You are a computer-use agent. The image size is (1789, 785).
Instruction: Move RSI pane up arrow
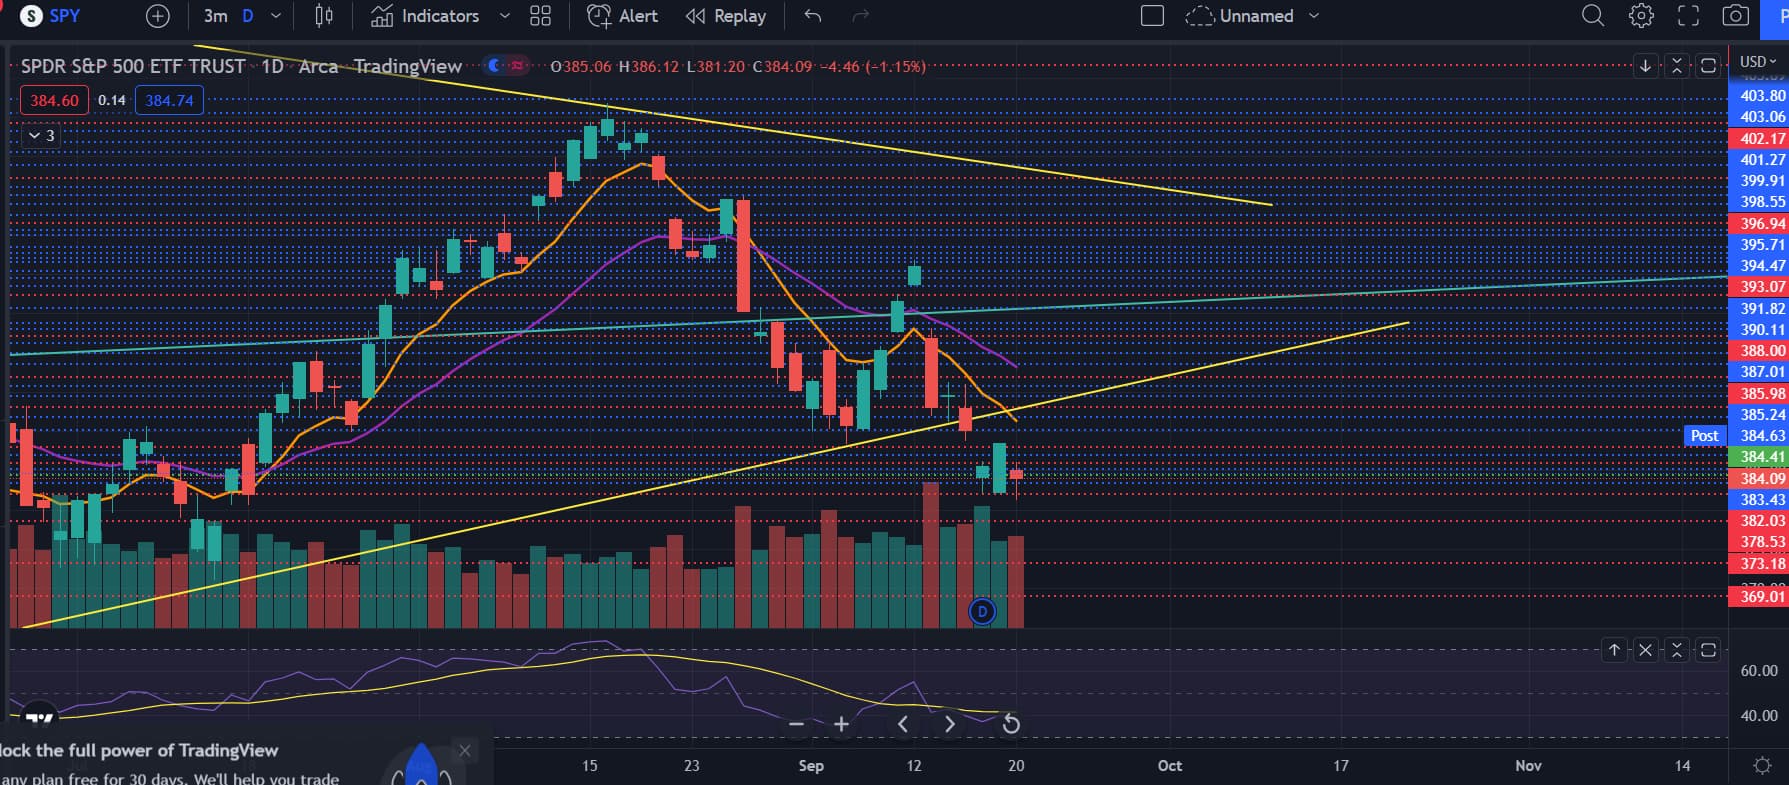coord(1613,650)
